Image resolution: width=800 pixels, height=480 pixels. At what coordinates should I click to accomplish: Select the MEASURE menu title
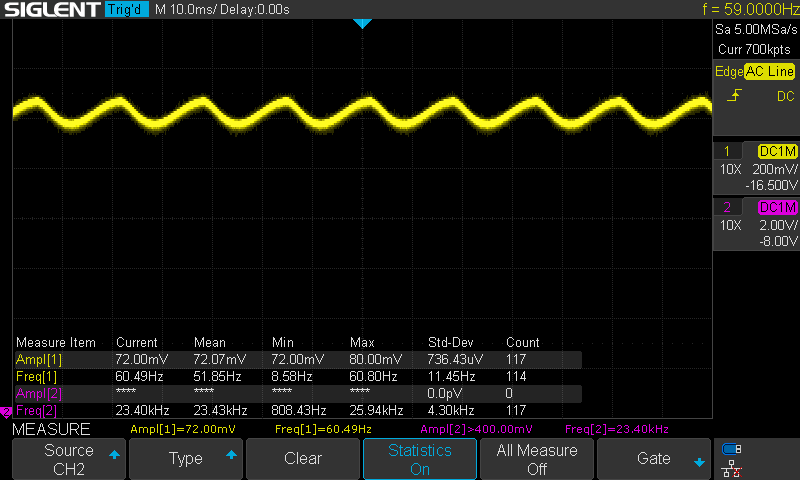[51, 429]
